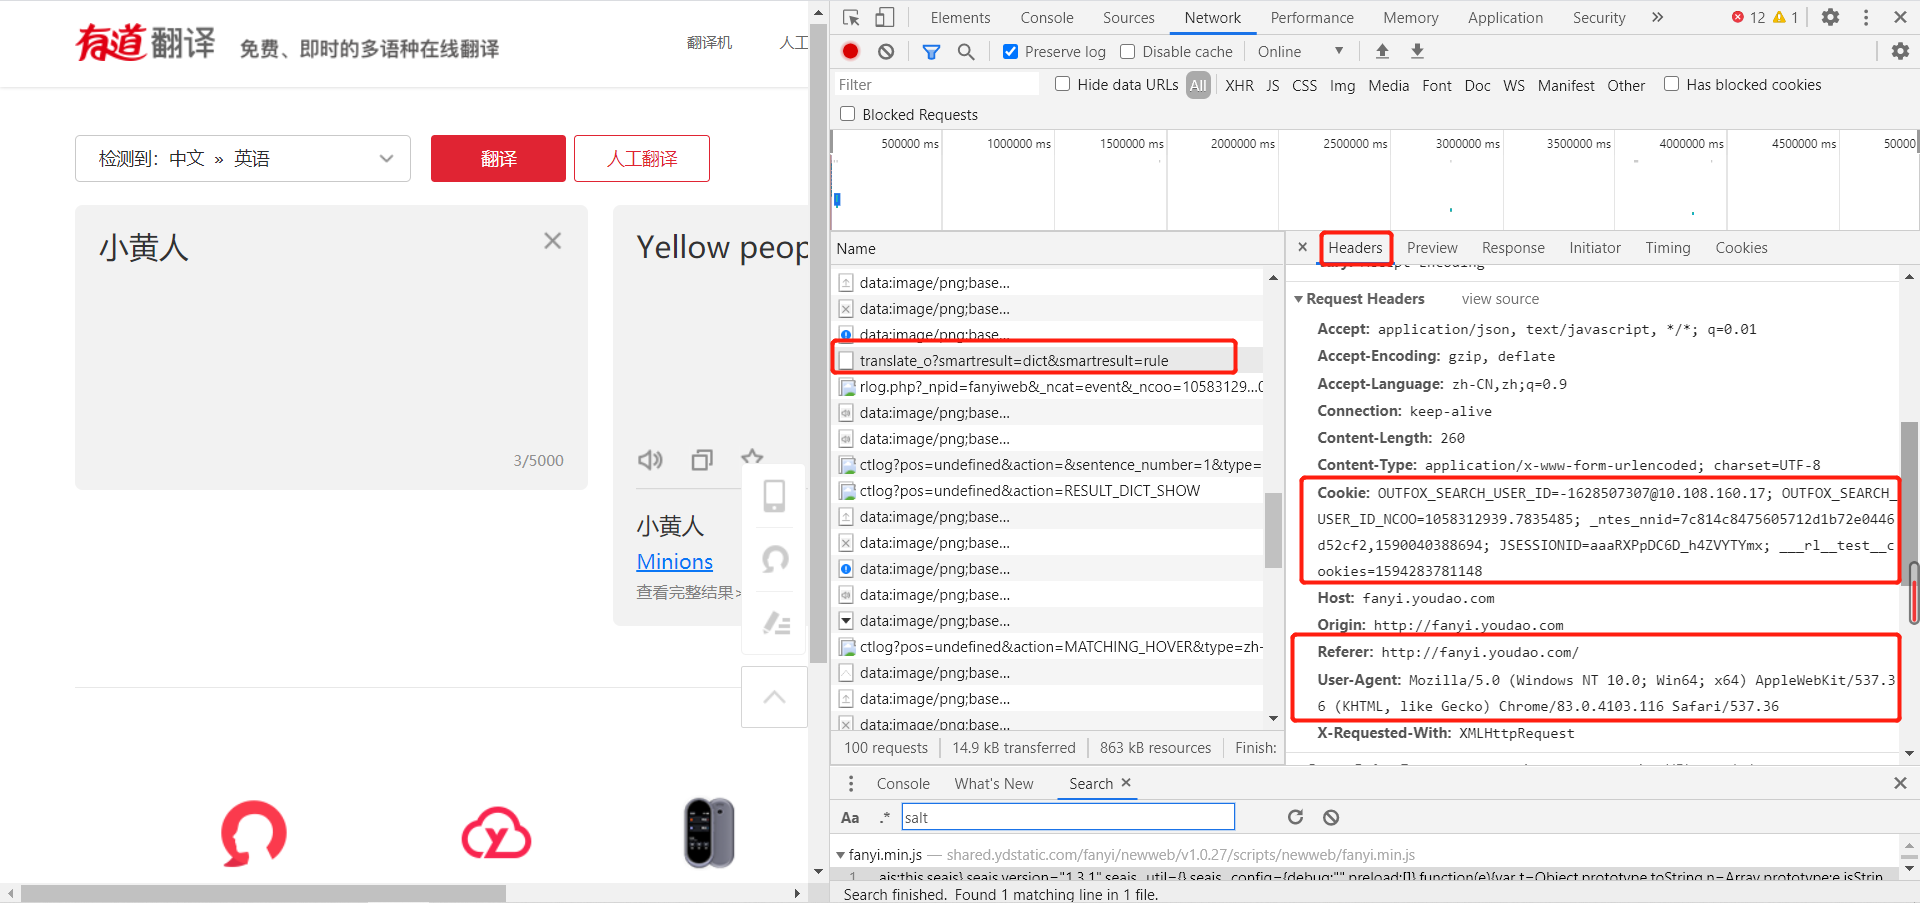The image size is (1920, 903).
Task: Clear the network log
Action: (886, 51)
